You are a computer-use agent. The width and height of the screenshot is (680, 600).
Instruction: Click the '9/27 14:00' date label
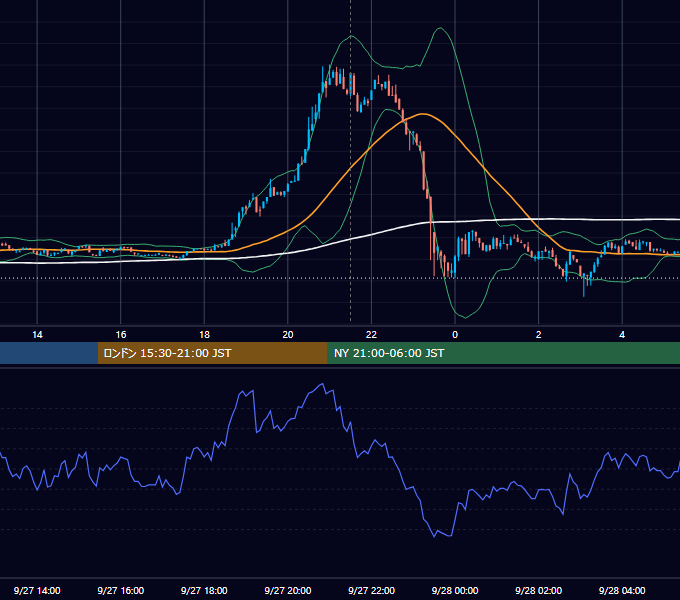[37, 590]
